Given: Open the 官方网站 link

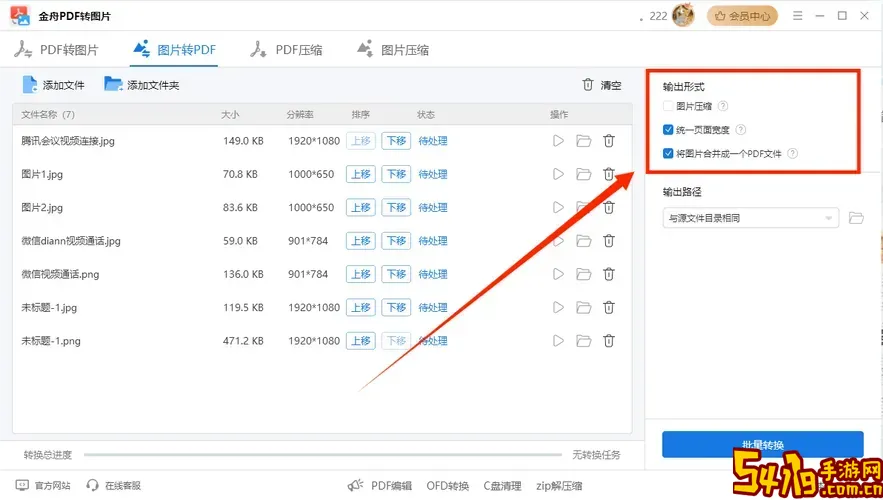Looking at the screenshot, I should (x=43, y=485).
